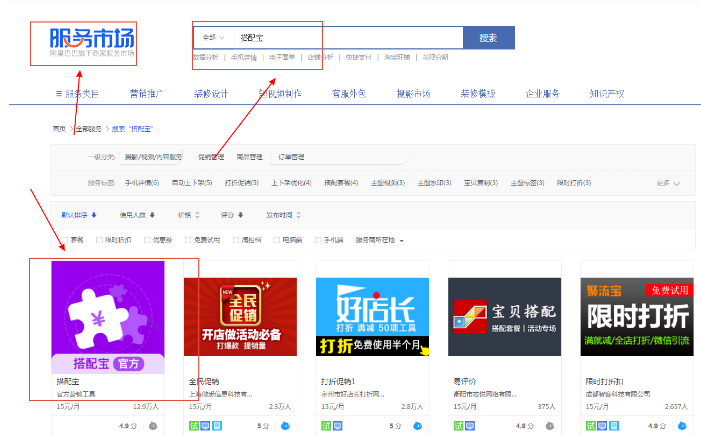The image size is (701, 435).
Task: Check the 优惠券 filter checkbox
Action: coord(147,240)
